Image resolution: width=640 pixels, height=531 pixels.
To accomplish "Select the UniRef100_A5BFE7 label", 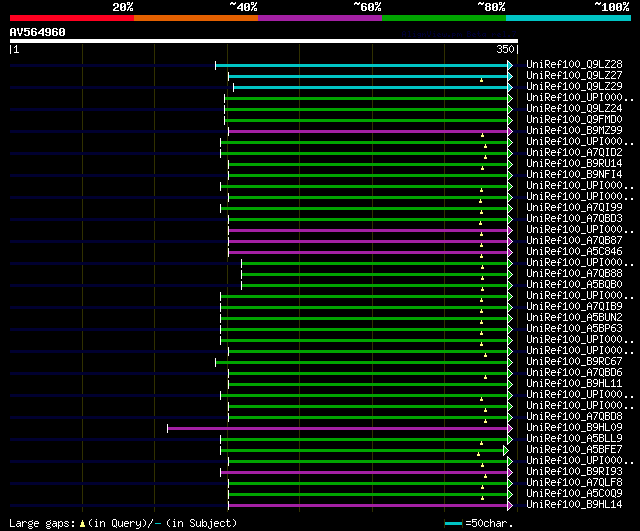I will [574, 450].
